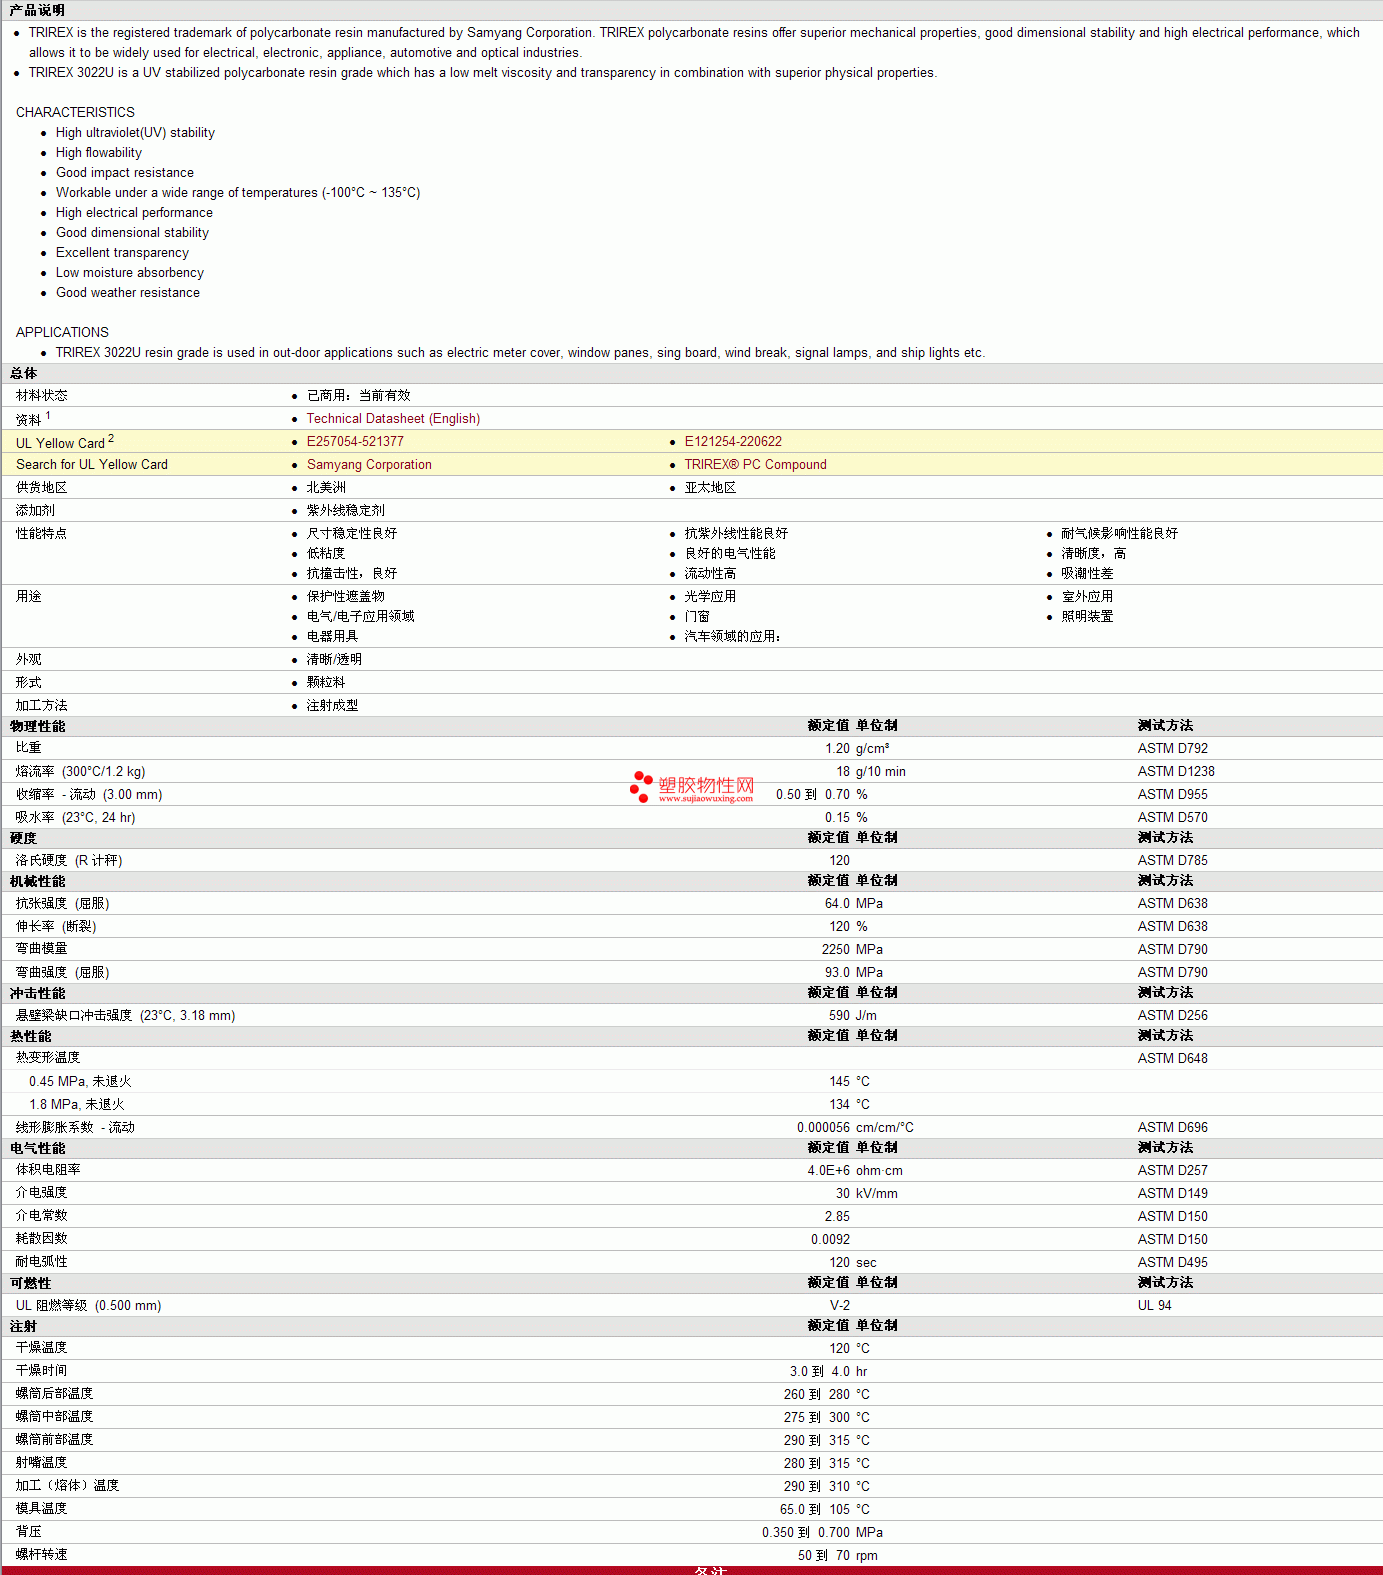Screen dimensions: 1383x1575
Task: Select the 'Good weather resistance' bullet
Action: [128, 292]
